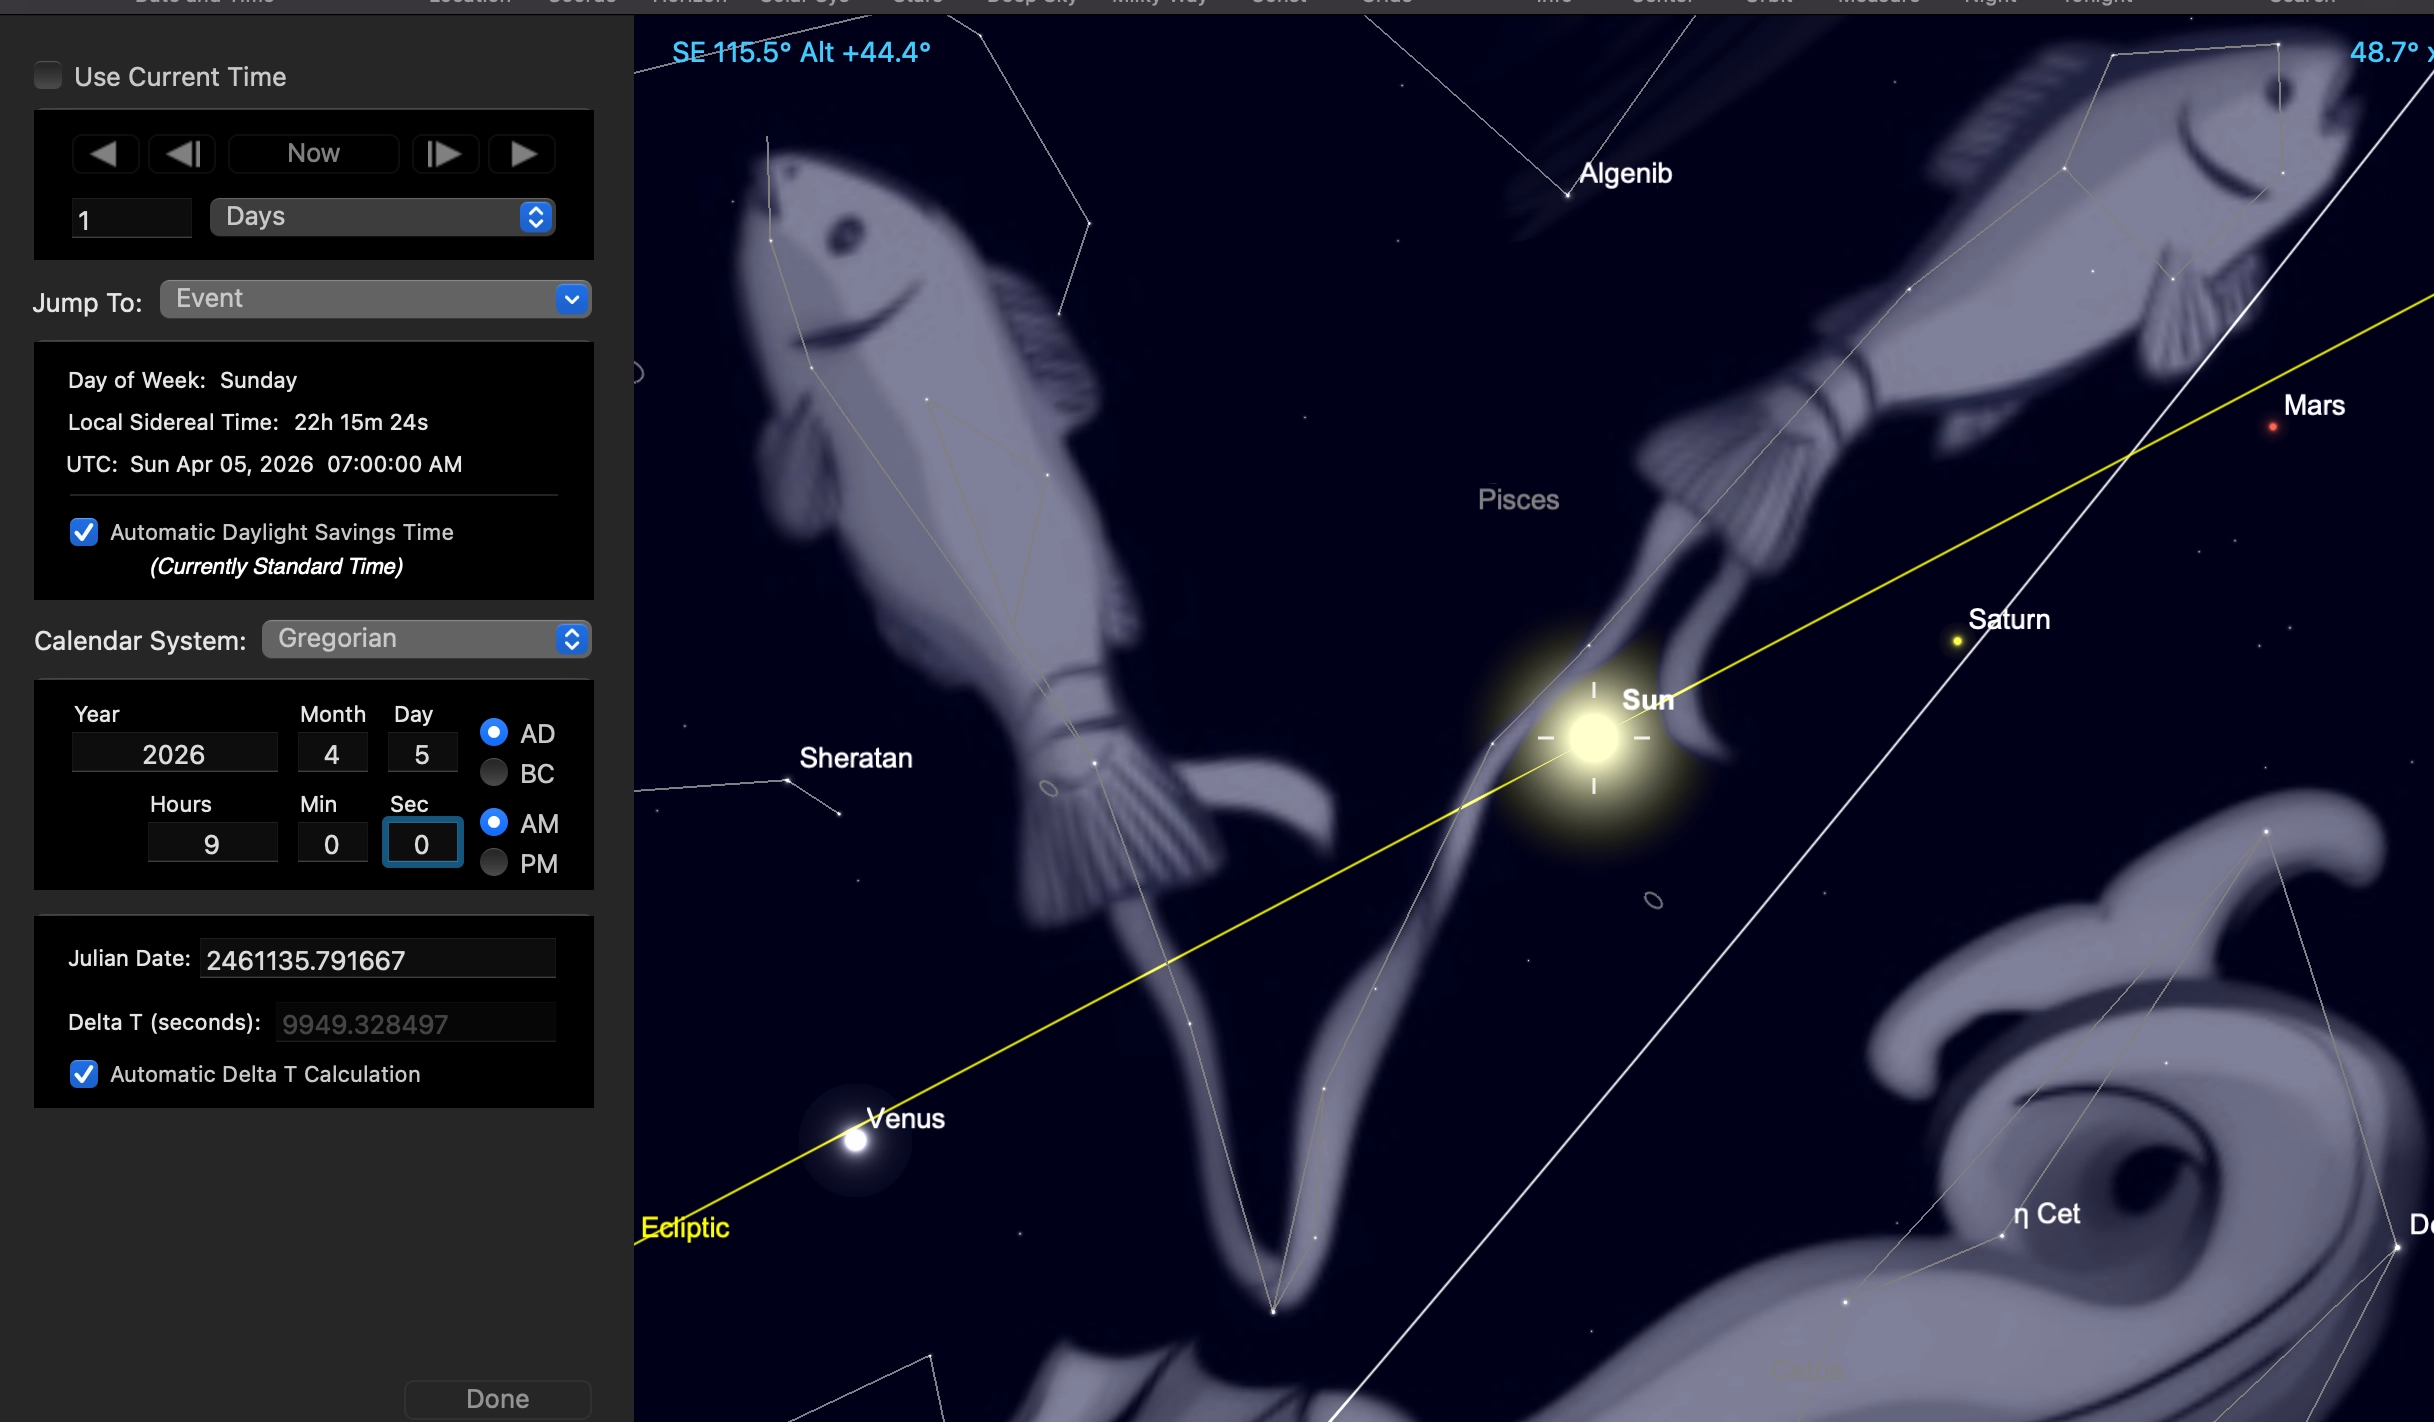This screenshot has height=1422, width=2434.
Task: Uncheck Automatic Daylight Savings Time
Action: click(x=84, y=532)
